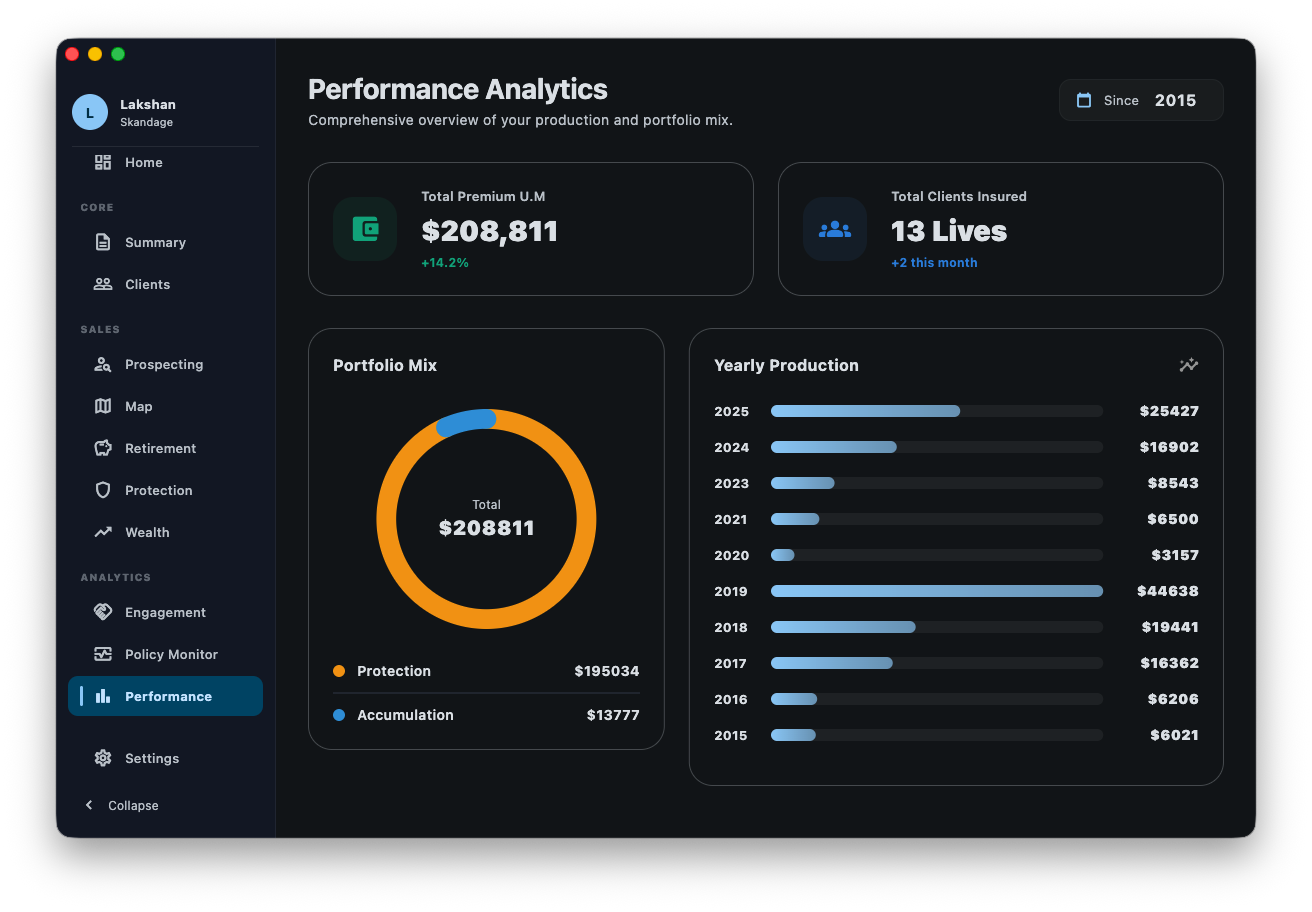Select the Protection shield icon
Viewport: 1312px width, 912px height.
pos(103,490)
